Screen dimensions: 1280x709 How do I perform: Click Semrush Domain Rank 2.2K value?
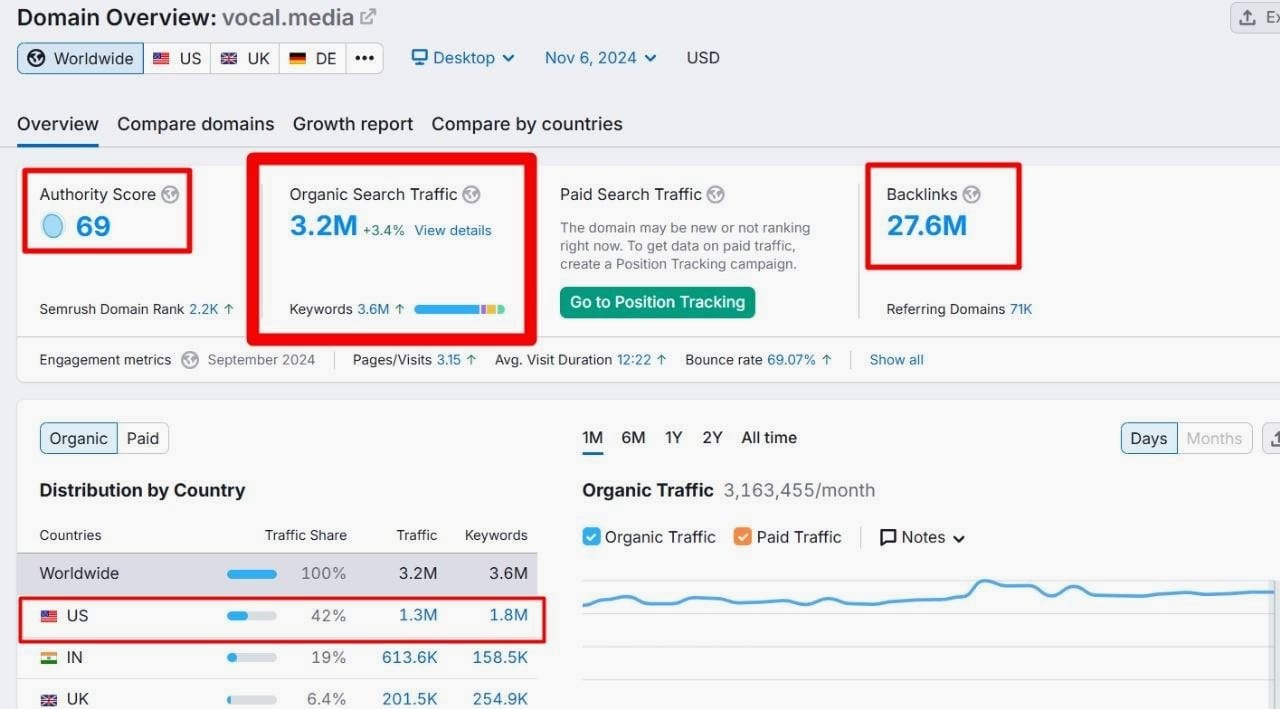click(x=203, y=310)
